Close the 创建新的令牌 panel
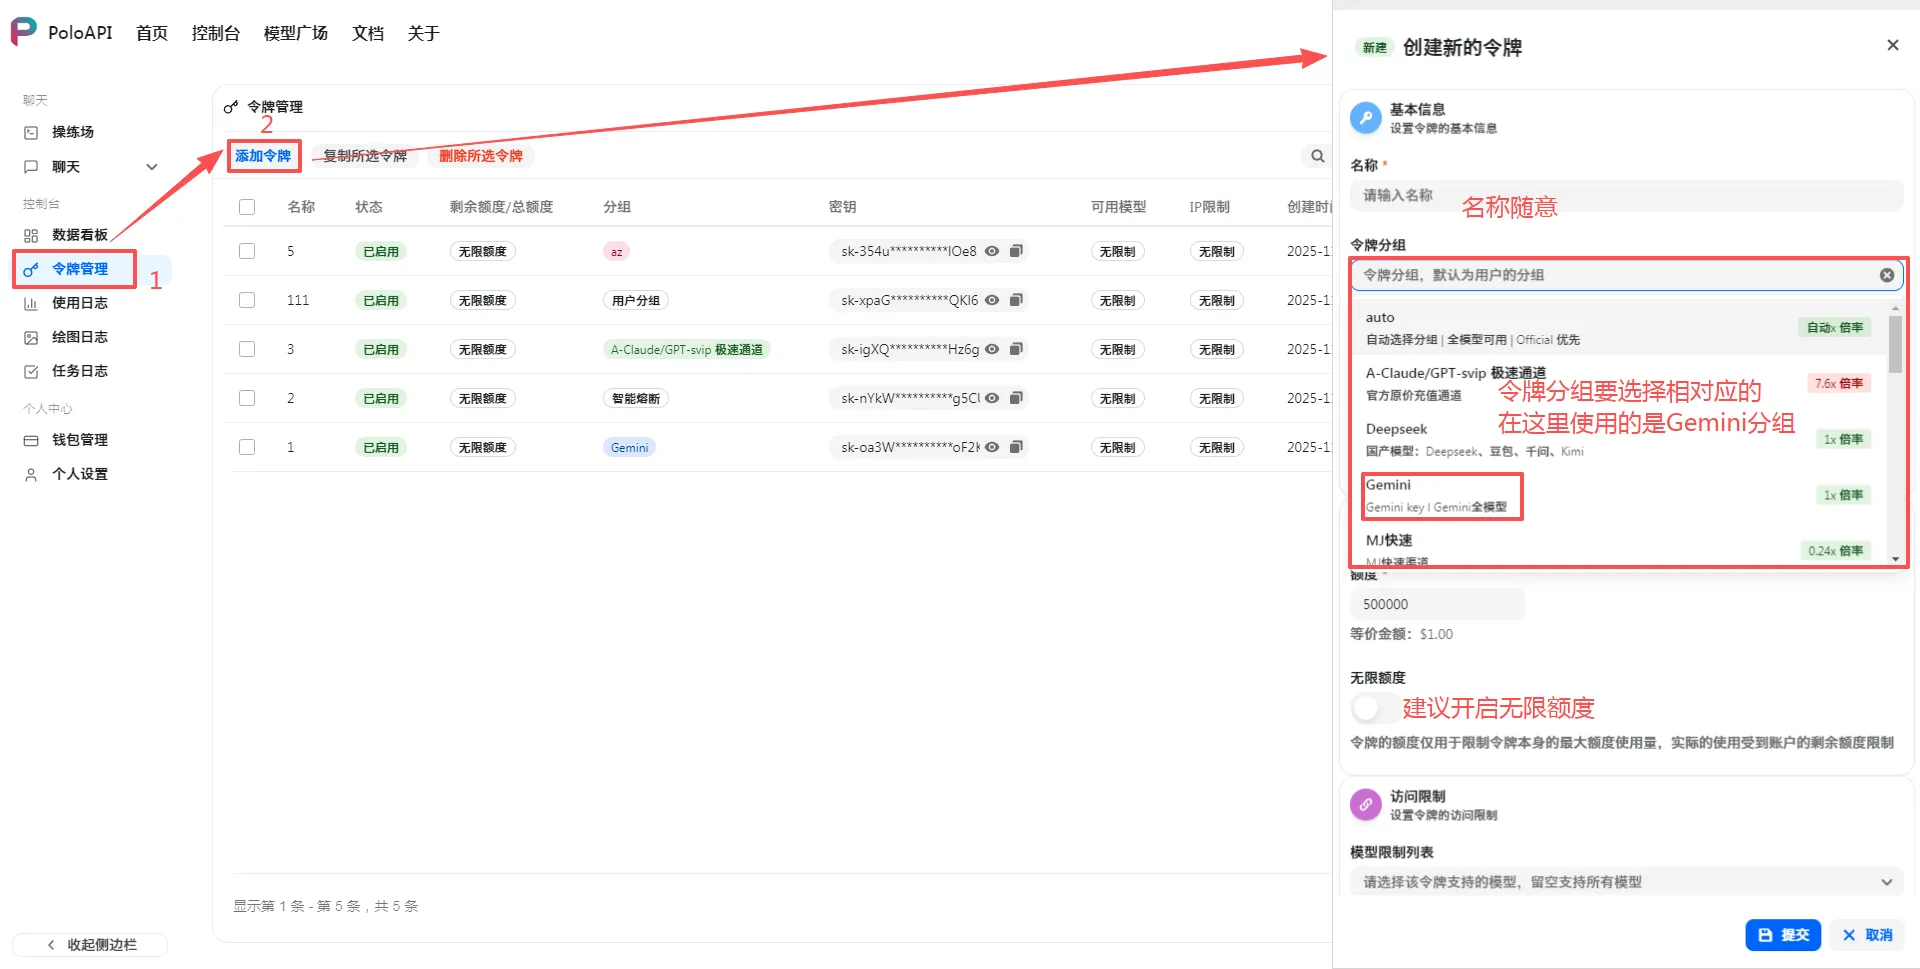Viewport: 1920px width, 969px height. point(1893,45)
